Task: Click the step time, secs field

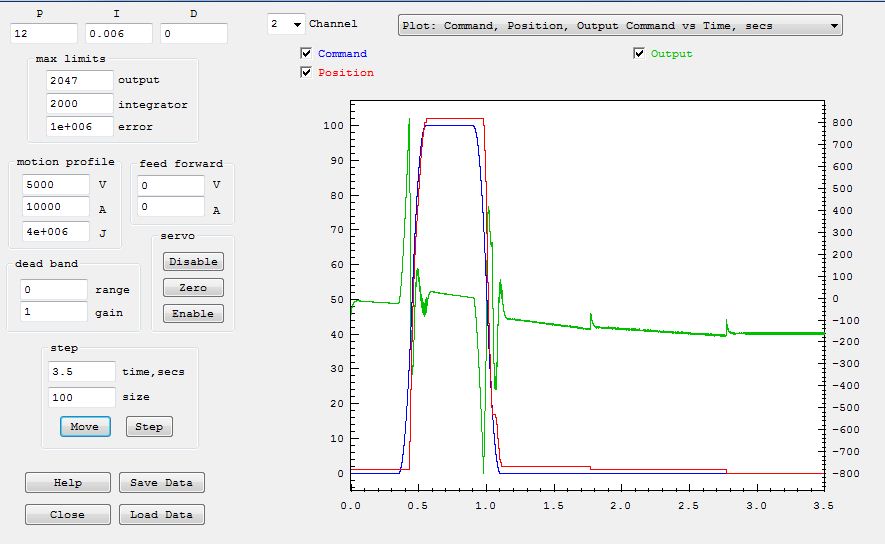Action: (81, 371)
